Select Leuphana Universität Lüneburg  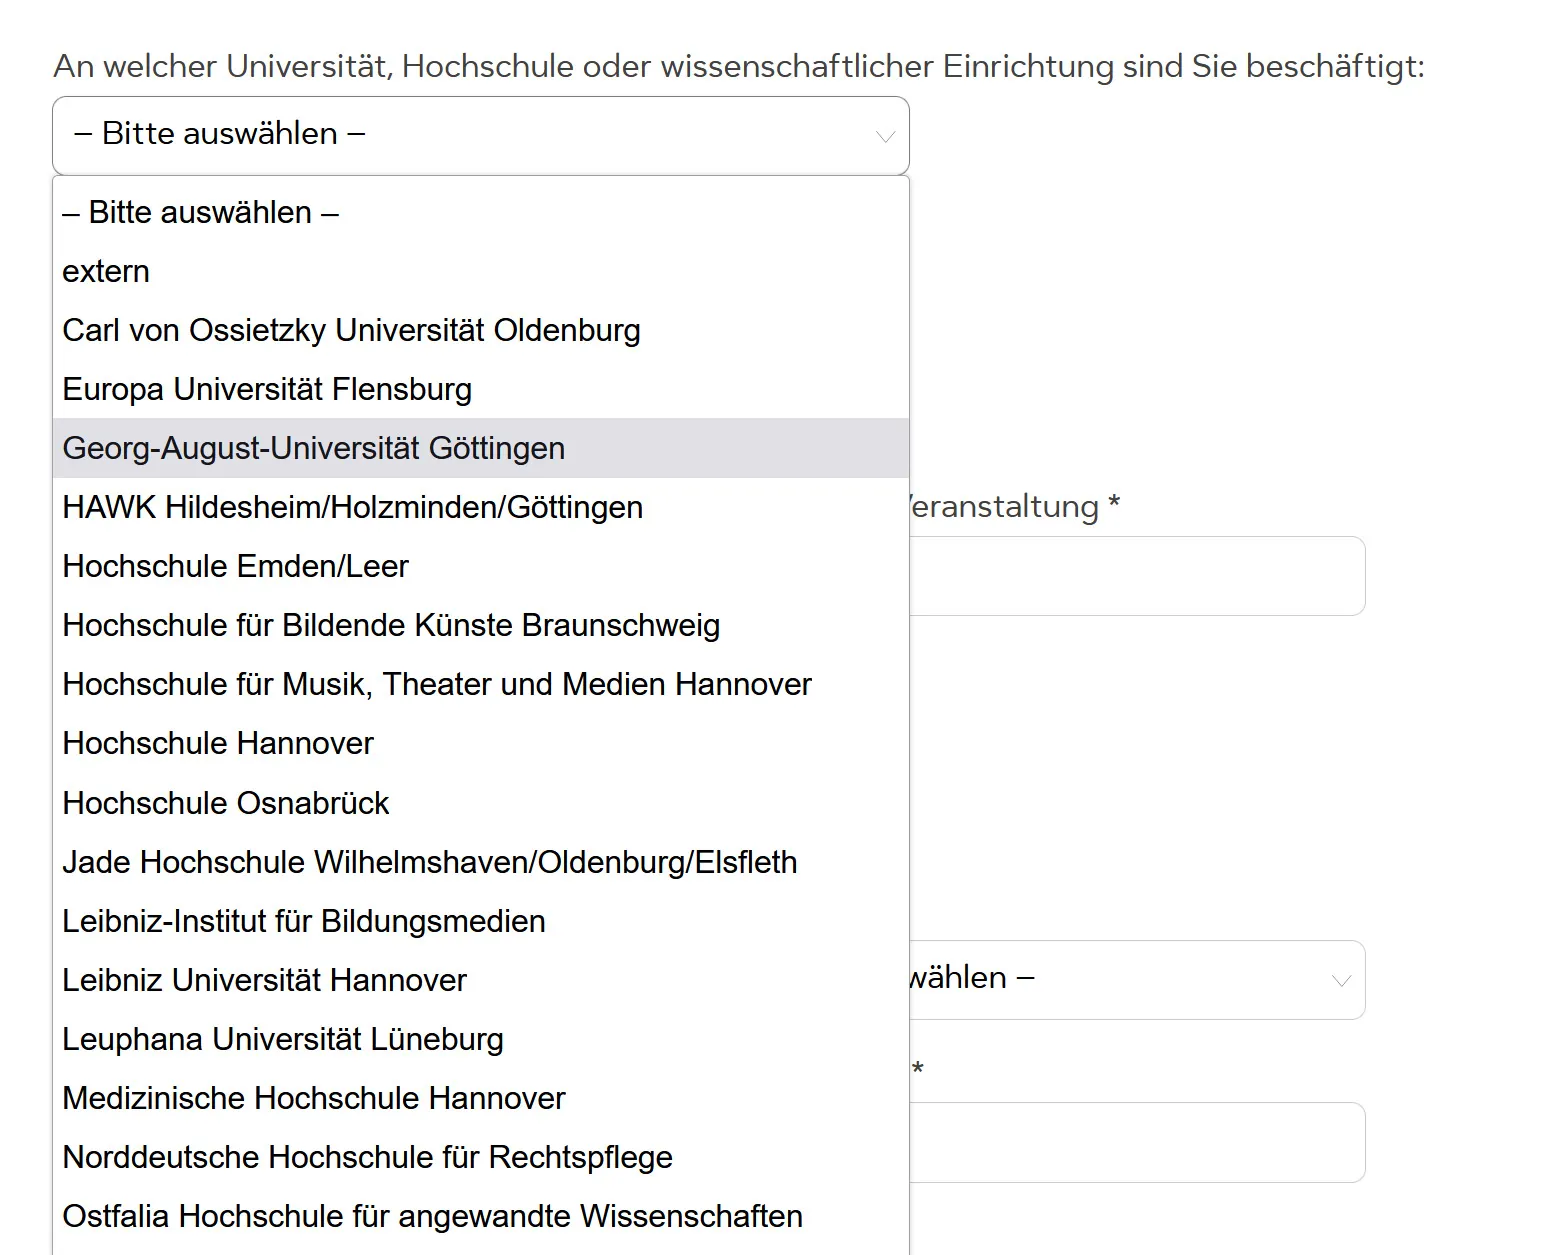481,1039
